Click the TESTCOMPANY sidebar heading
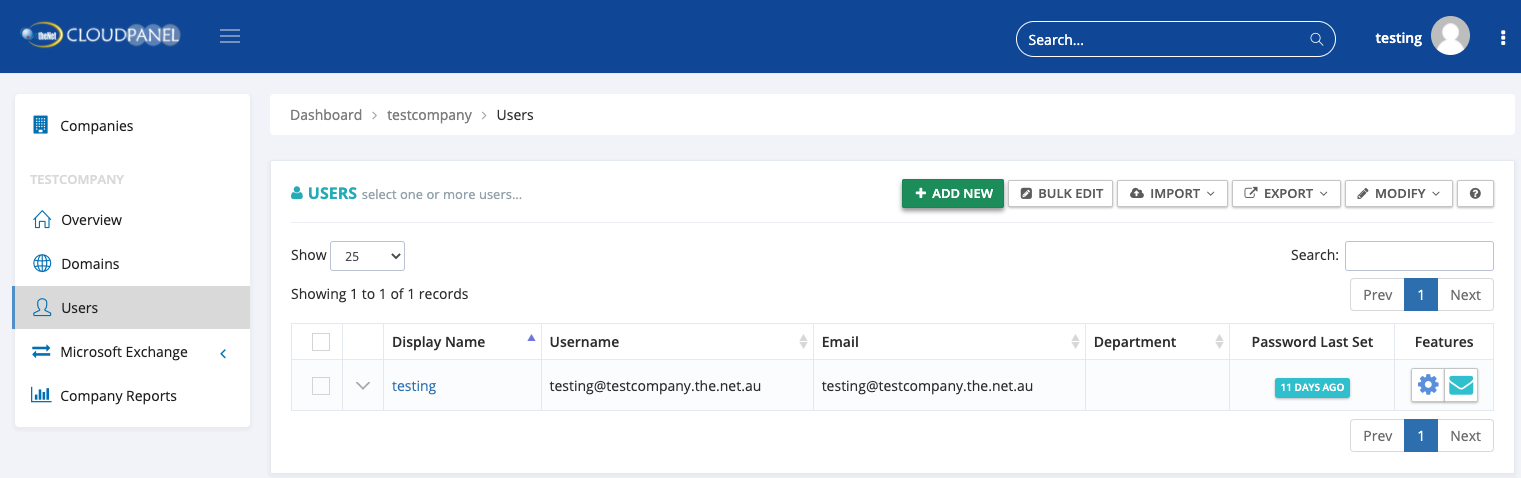The height and width of the screenshot is (478, 1521). tap(77, 180)
